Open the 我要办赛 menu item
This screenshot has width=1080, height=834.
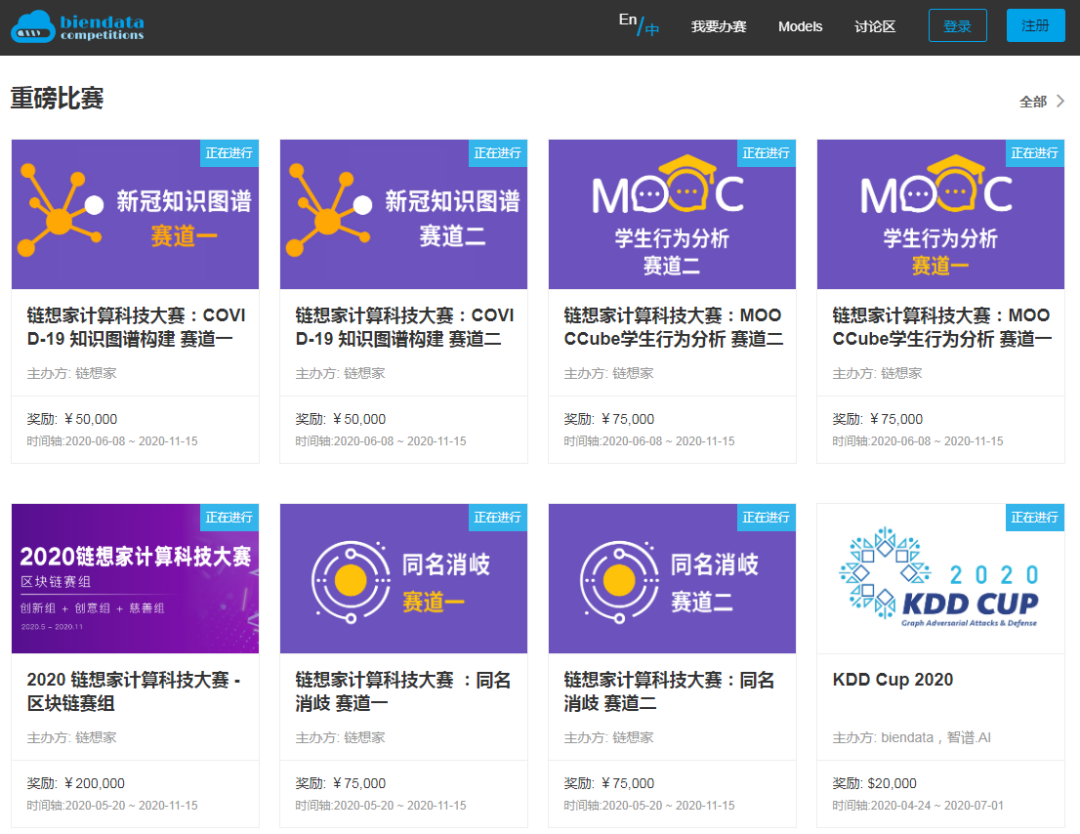click(x=718, y=27)
